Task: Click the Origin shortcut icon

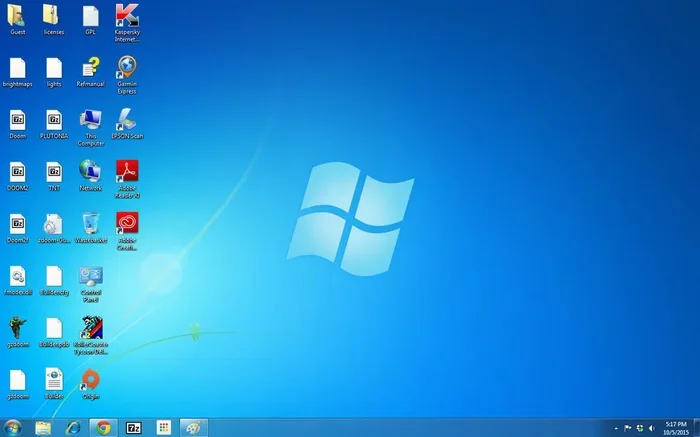Action: (x=91, y=380)
